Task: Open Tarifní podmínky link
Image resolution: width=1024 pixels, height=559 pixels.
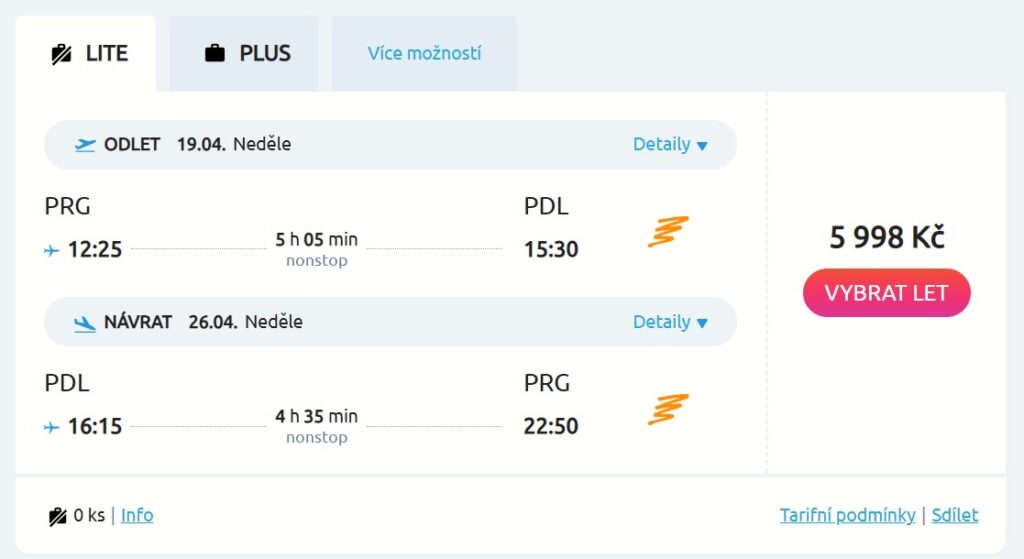Action: [847, 516]
